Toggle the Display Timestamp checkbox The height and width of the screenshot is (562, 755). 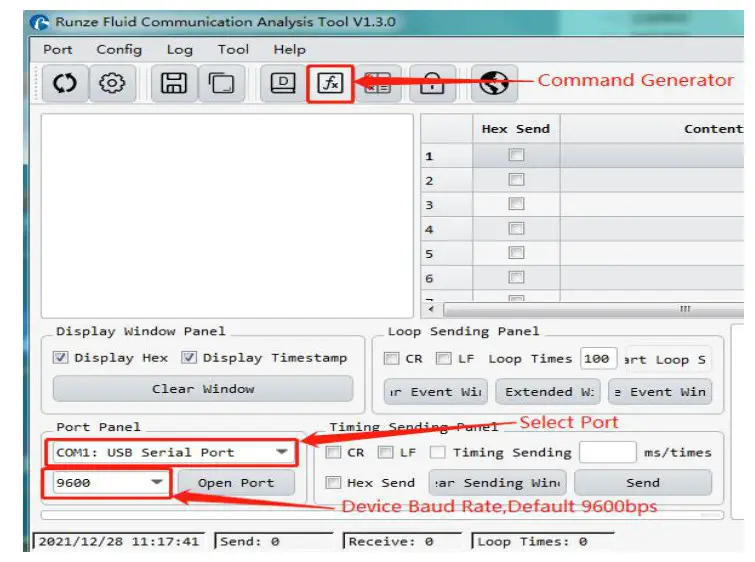[189, 357]
